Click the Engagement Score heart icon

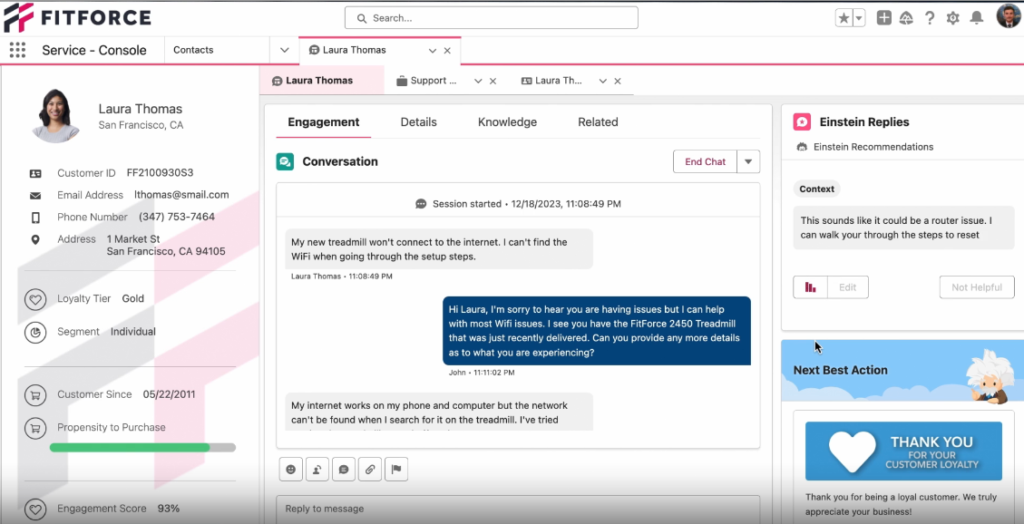pos(35,509)
